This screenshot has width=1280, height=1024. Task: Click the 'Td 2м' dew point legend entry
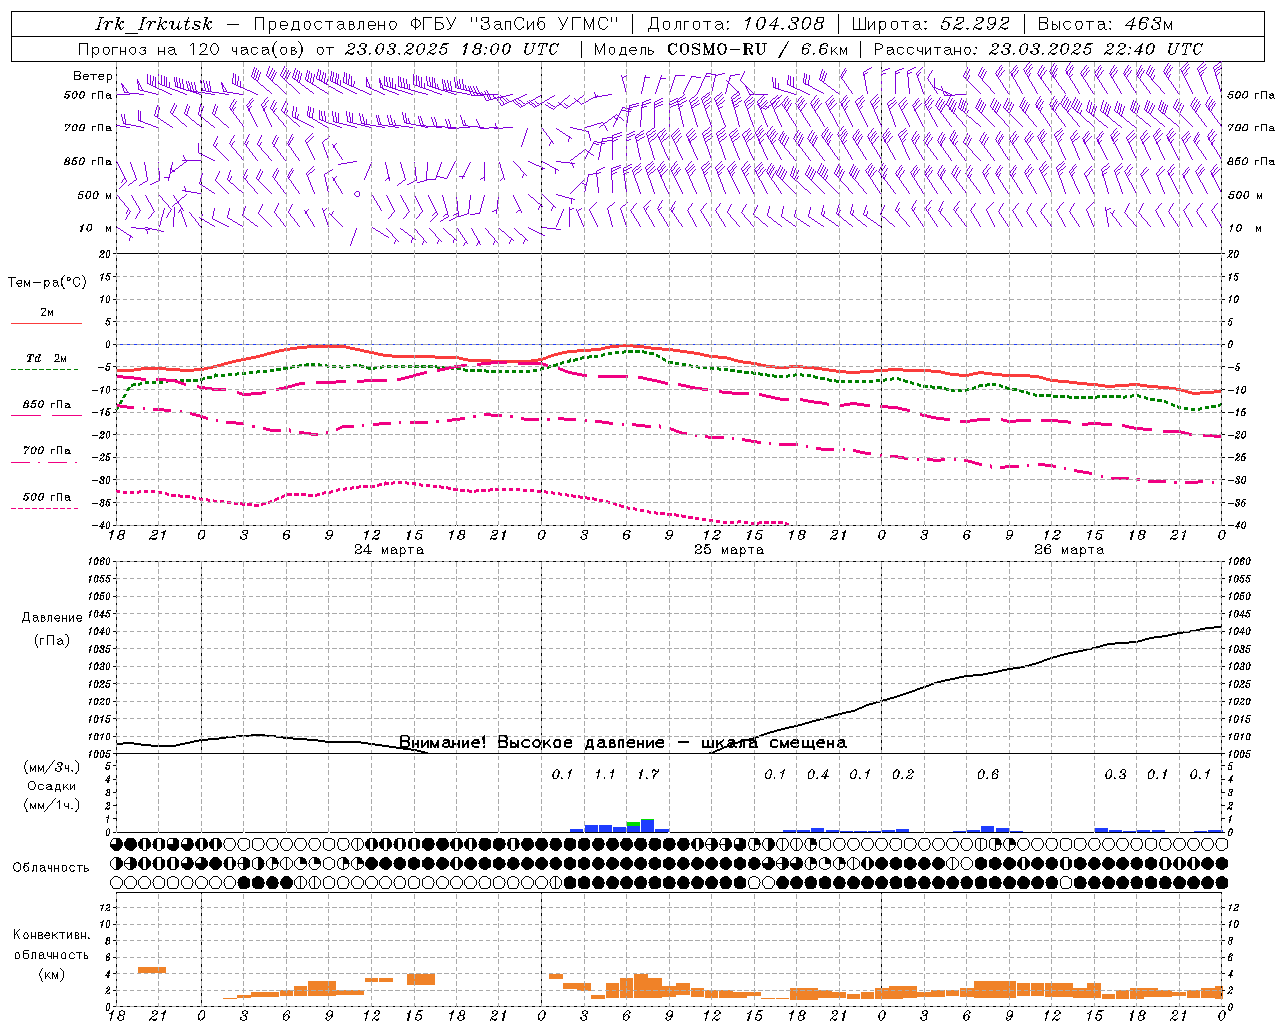47,358
